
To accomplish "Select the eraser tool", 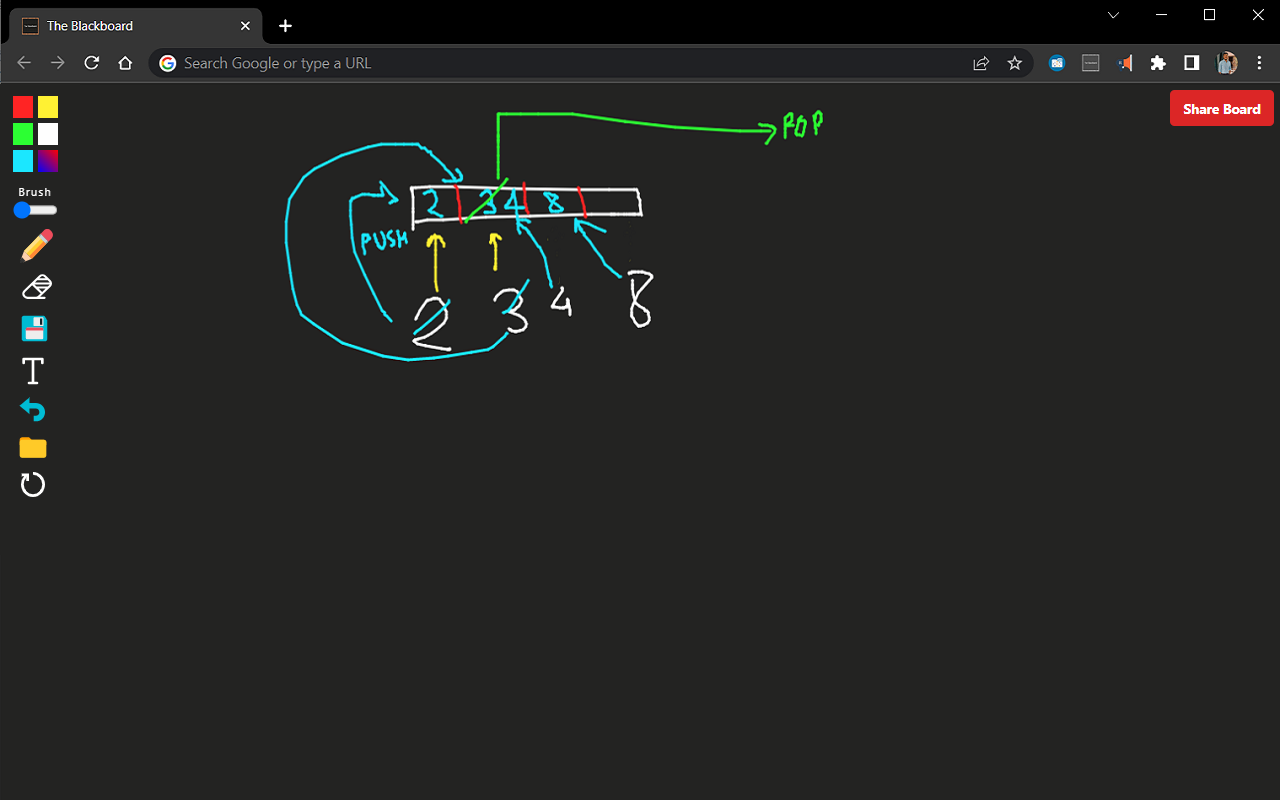I will point(35,286).
